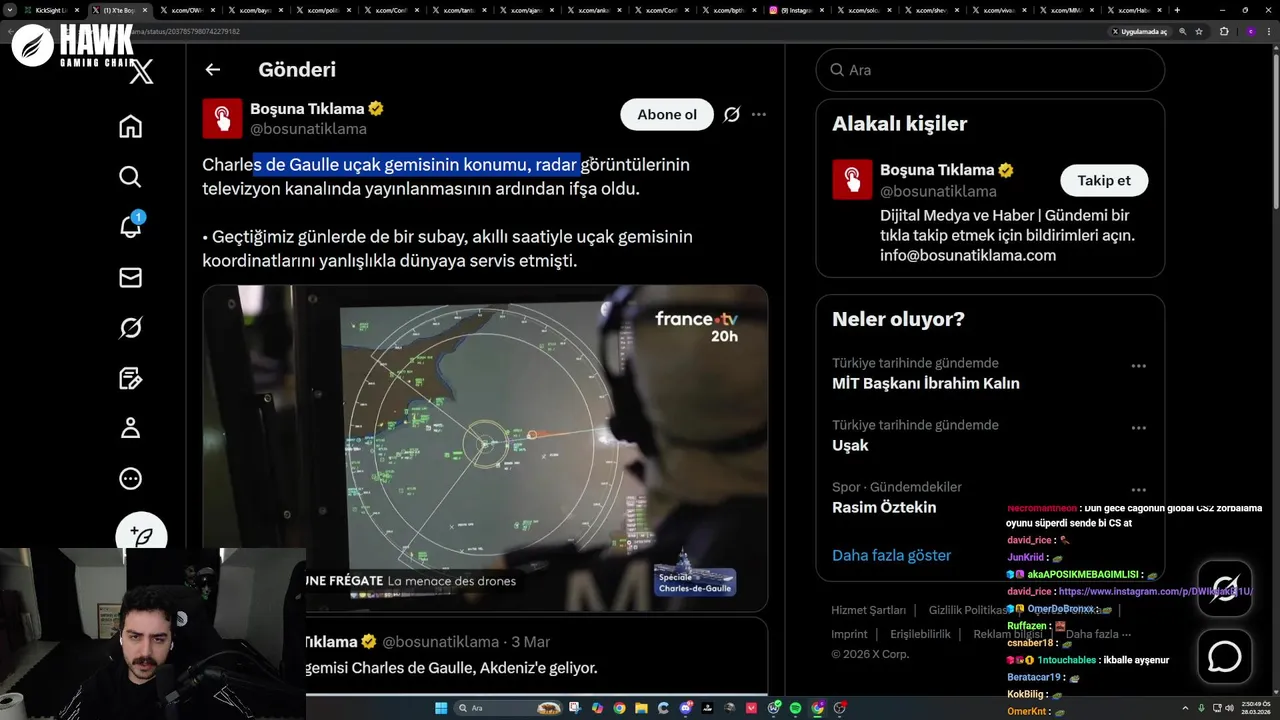The width and height of the screenshot is (1280, 720).
Task: Click the Windows taskbar search box
Action: 508,708
